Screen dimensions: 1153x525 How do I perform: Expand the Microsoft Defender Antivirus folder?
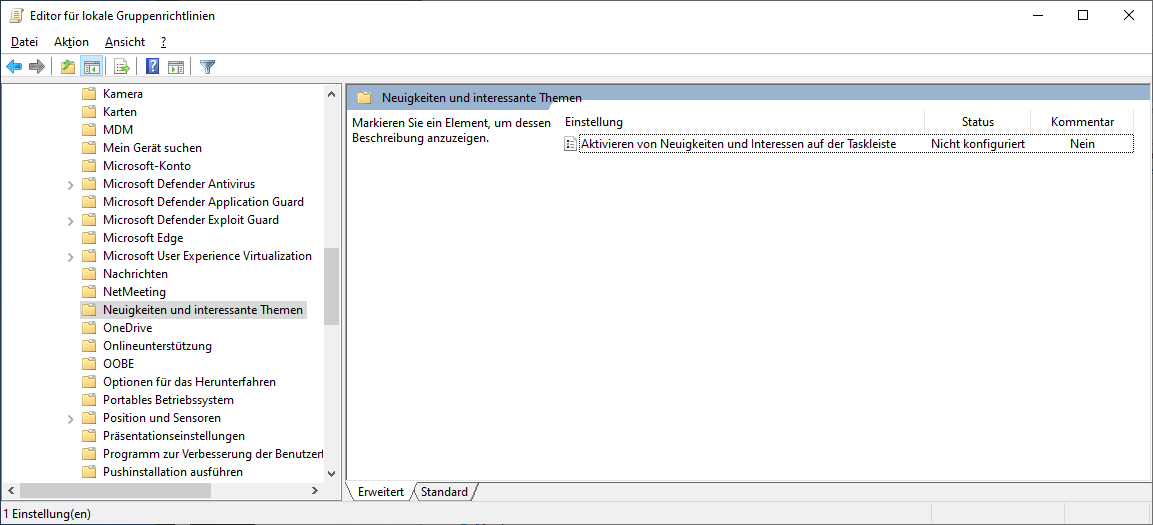70,184
